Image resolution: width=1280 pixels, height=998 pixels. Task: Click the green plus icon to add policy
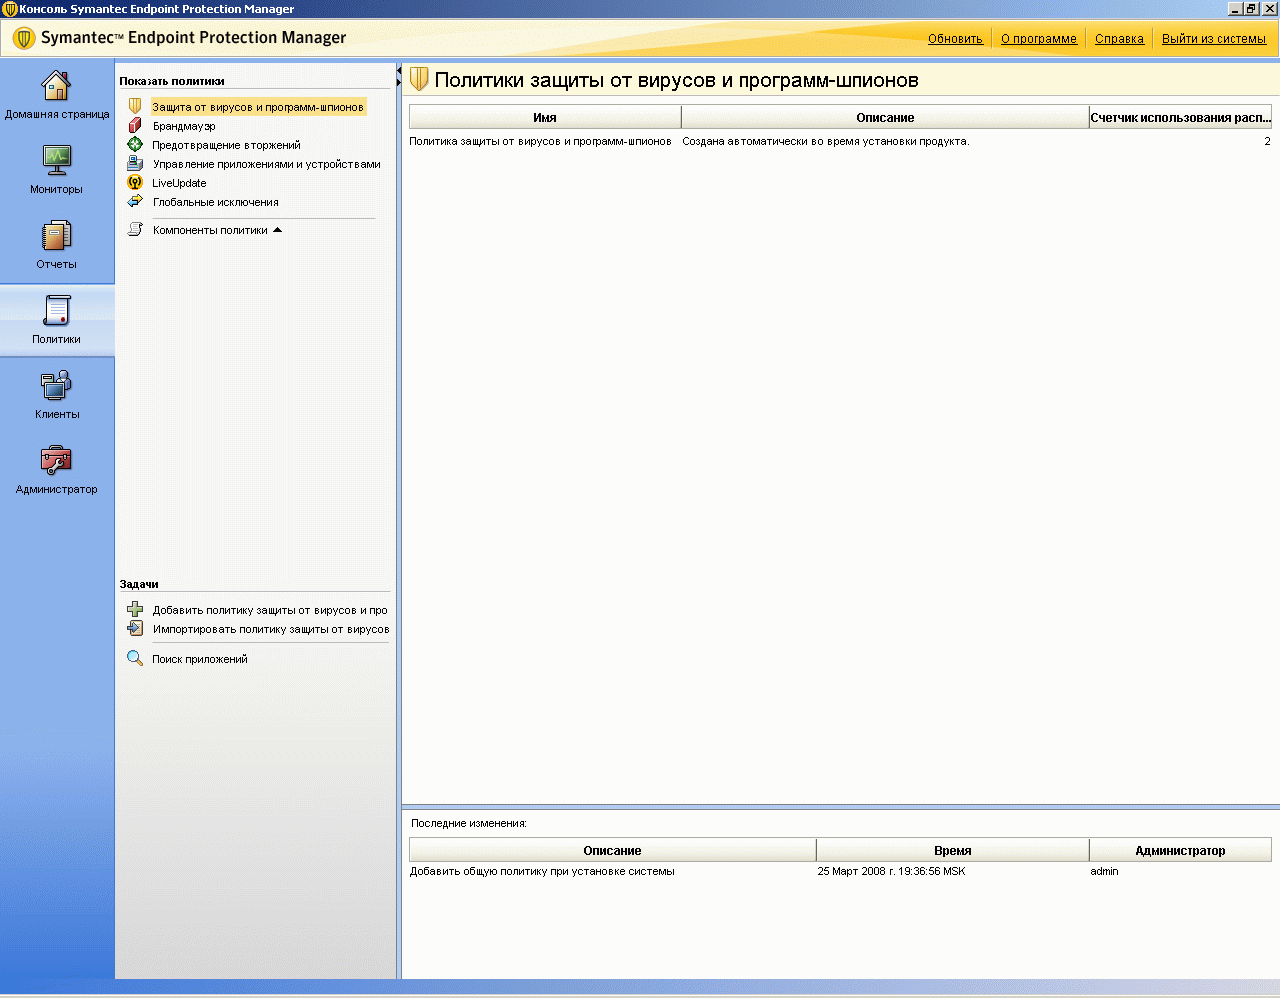(x=135, y=609)
